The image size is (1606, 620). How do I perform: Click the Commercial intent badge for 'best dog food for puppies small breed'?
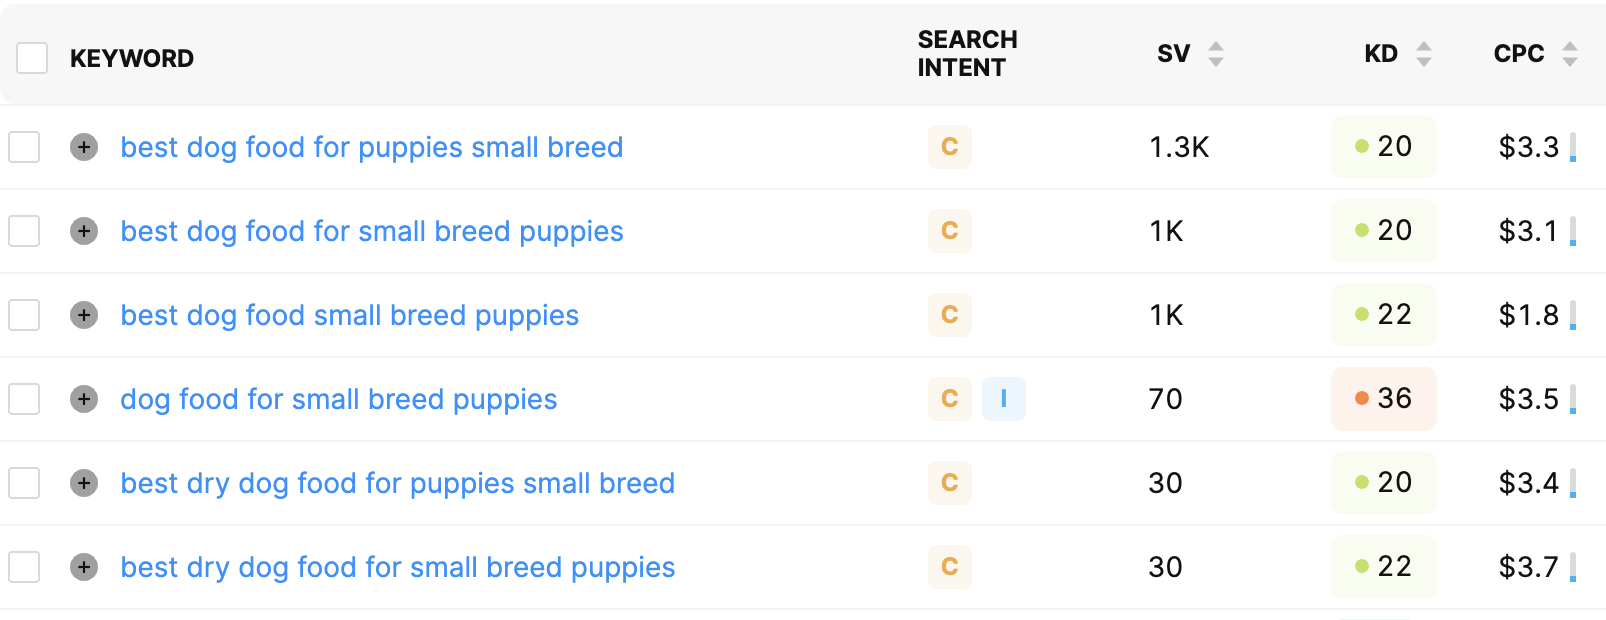pos(949,147)
